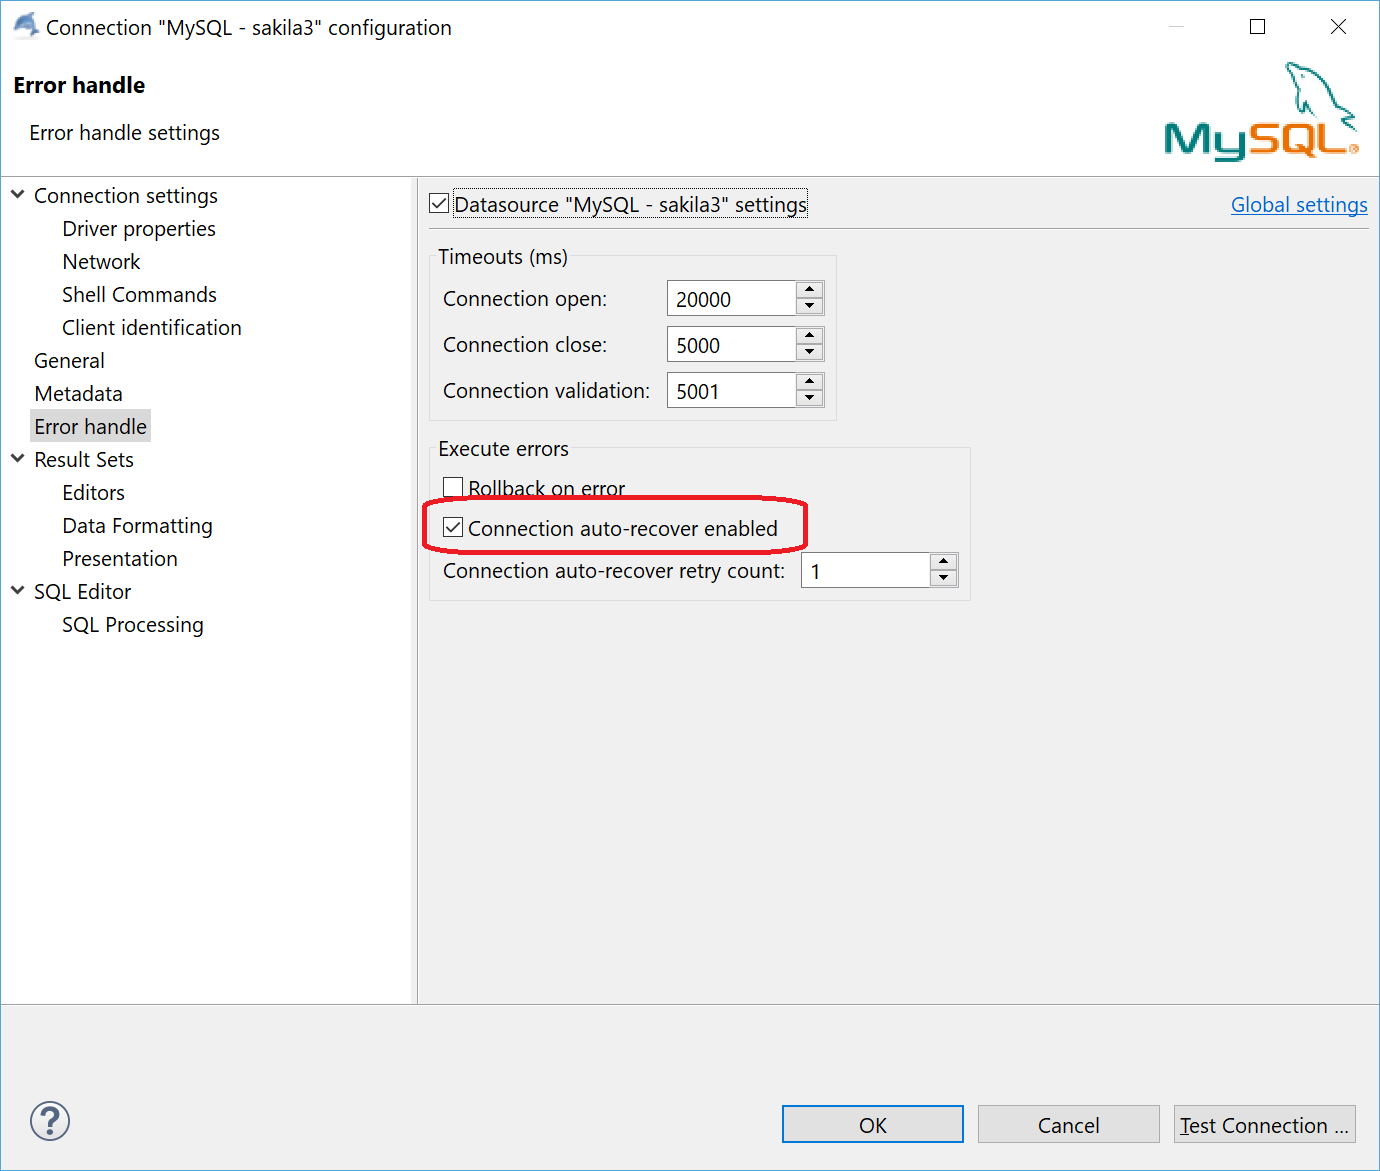The width and height of the screenshot is (1380, 1171).
Task: Click the dolphin icon in the title bar
Action: pyautogui.click(x=25, y=26)
